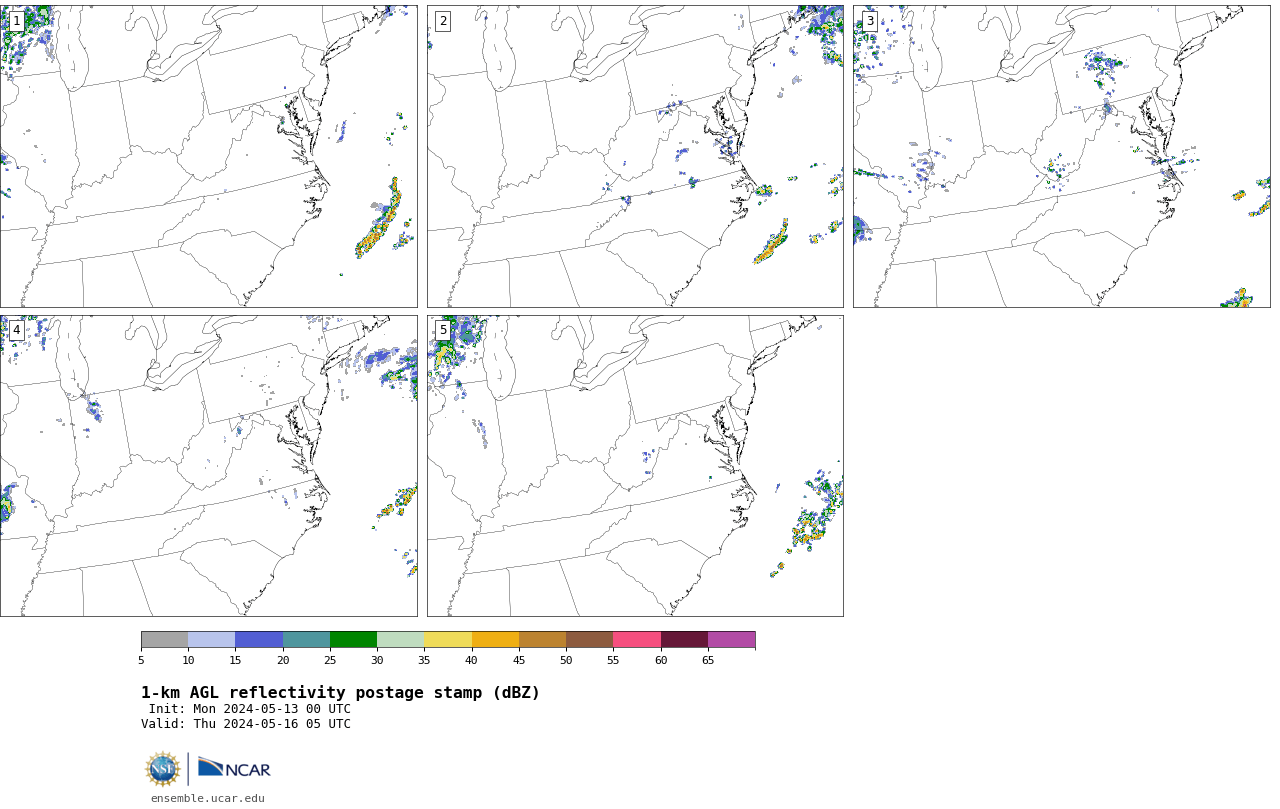Image resolution: width=1280 pixels, height=809 pixels.
Task: Click the ensemble.ucar.edu text
Action: pos(208,798)
